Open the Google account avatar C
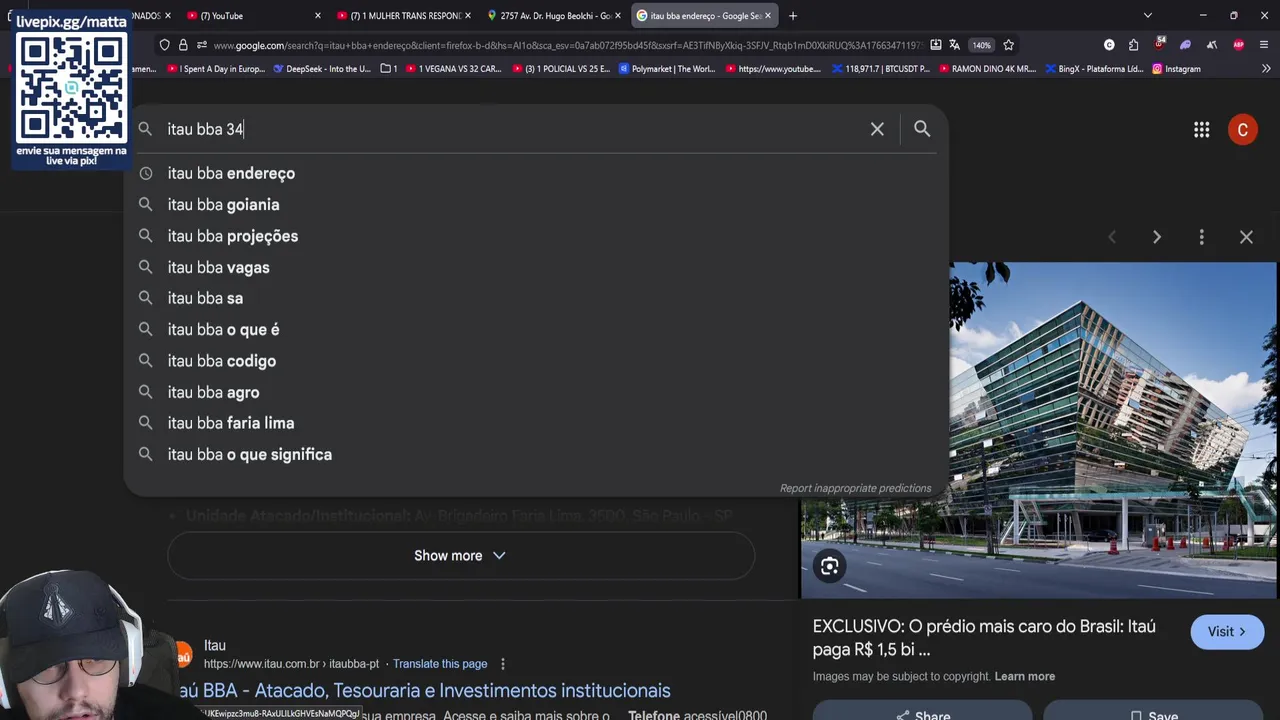Viewport: 1280px width, 720px height. 1243,130
